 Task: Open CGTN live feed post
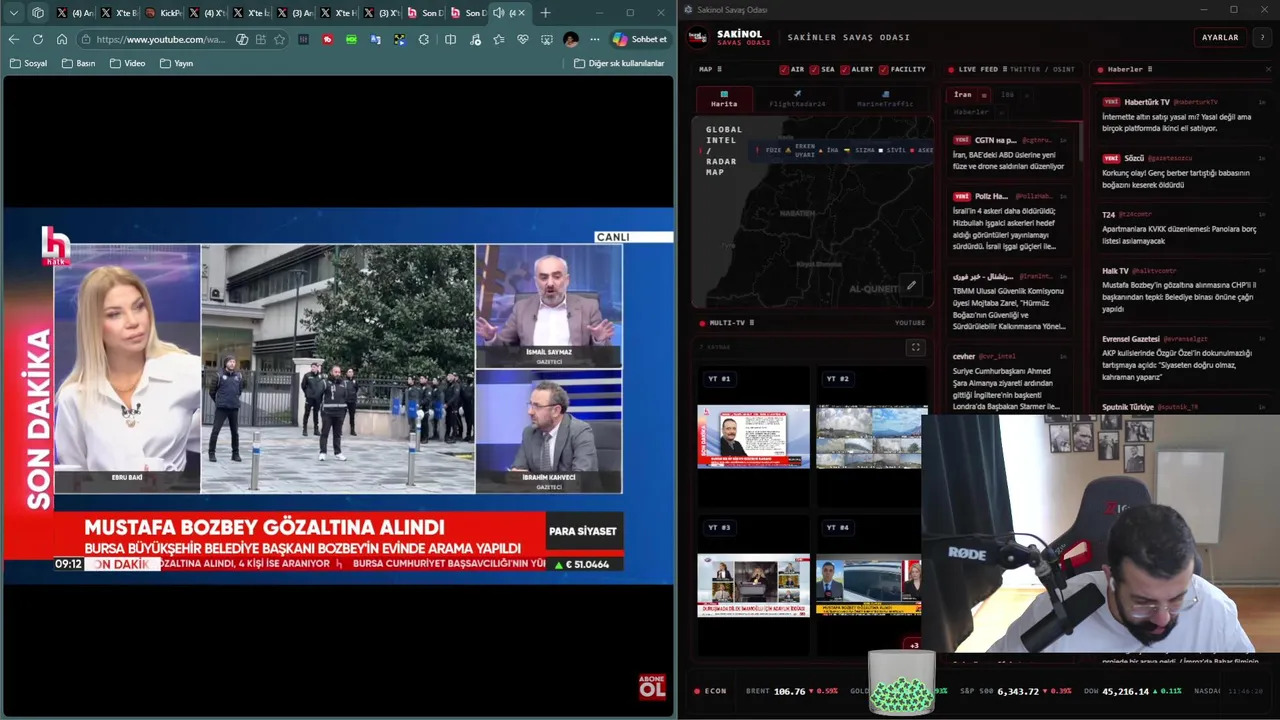(x=1010, y=154)
